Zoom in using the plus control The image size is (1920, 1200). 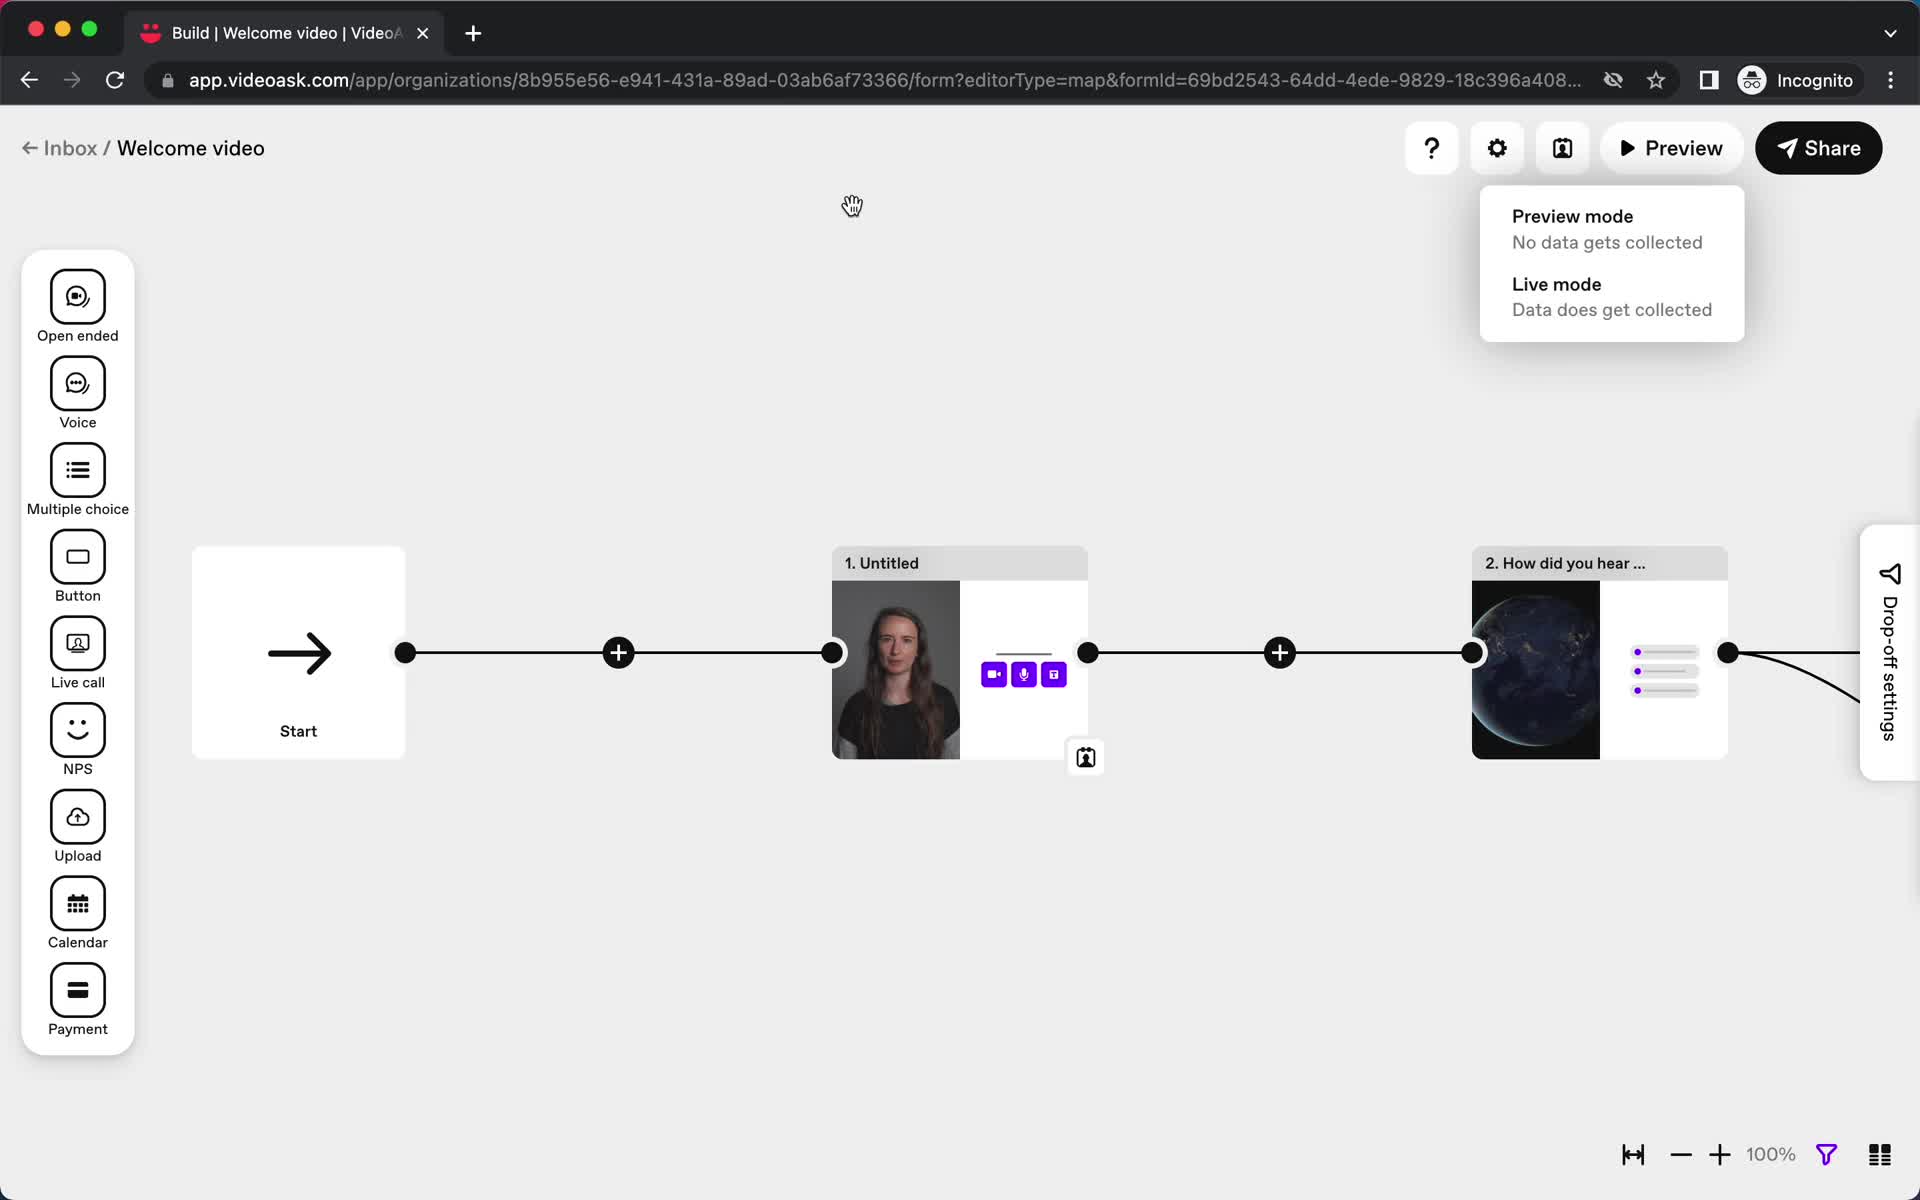point(1720,1154)
